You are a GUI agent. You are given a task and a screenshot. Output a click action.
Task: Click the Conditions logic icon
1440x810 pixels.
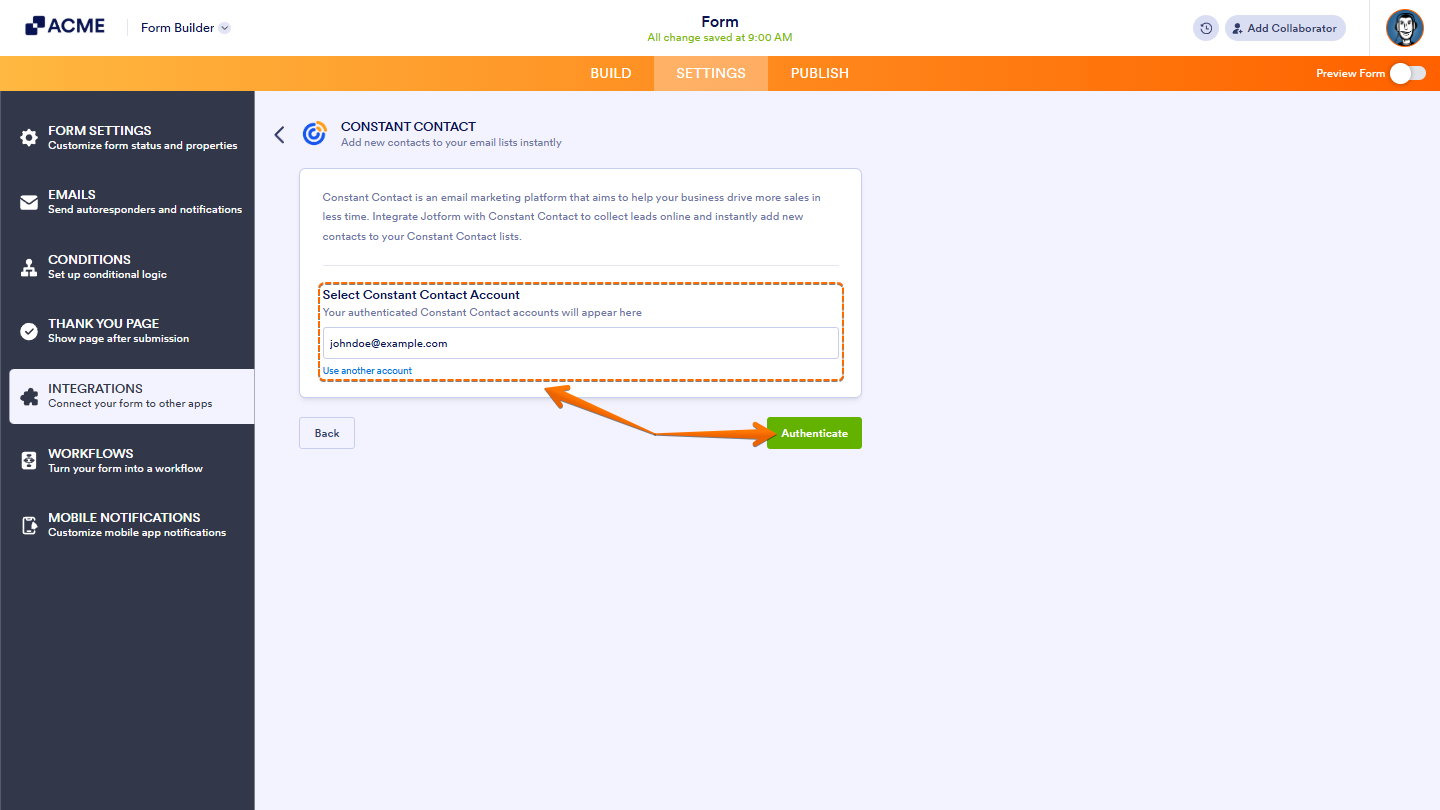click(29, 267)
